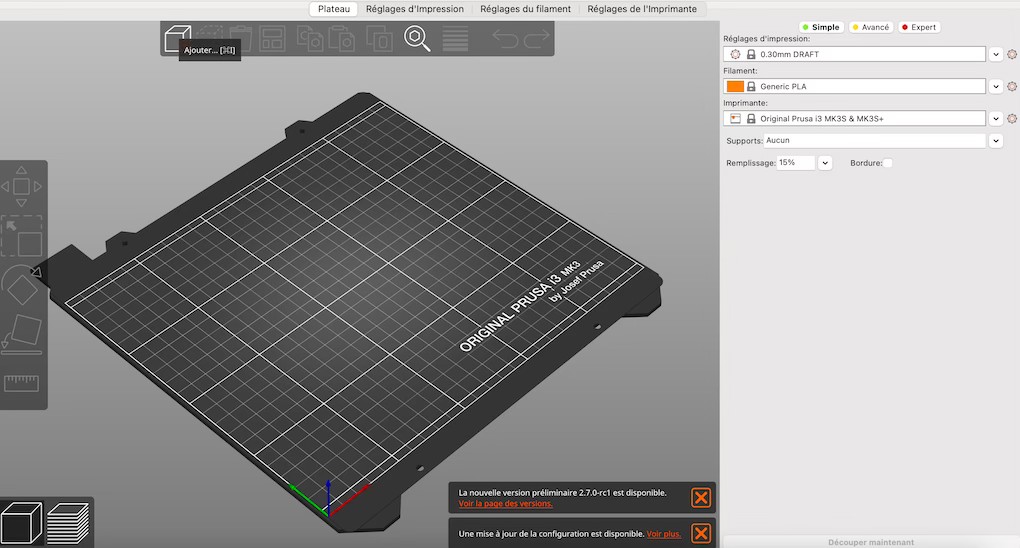Click the Supports field showing Aucun

[x=874, y=141]
